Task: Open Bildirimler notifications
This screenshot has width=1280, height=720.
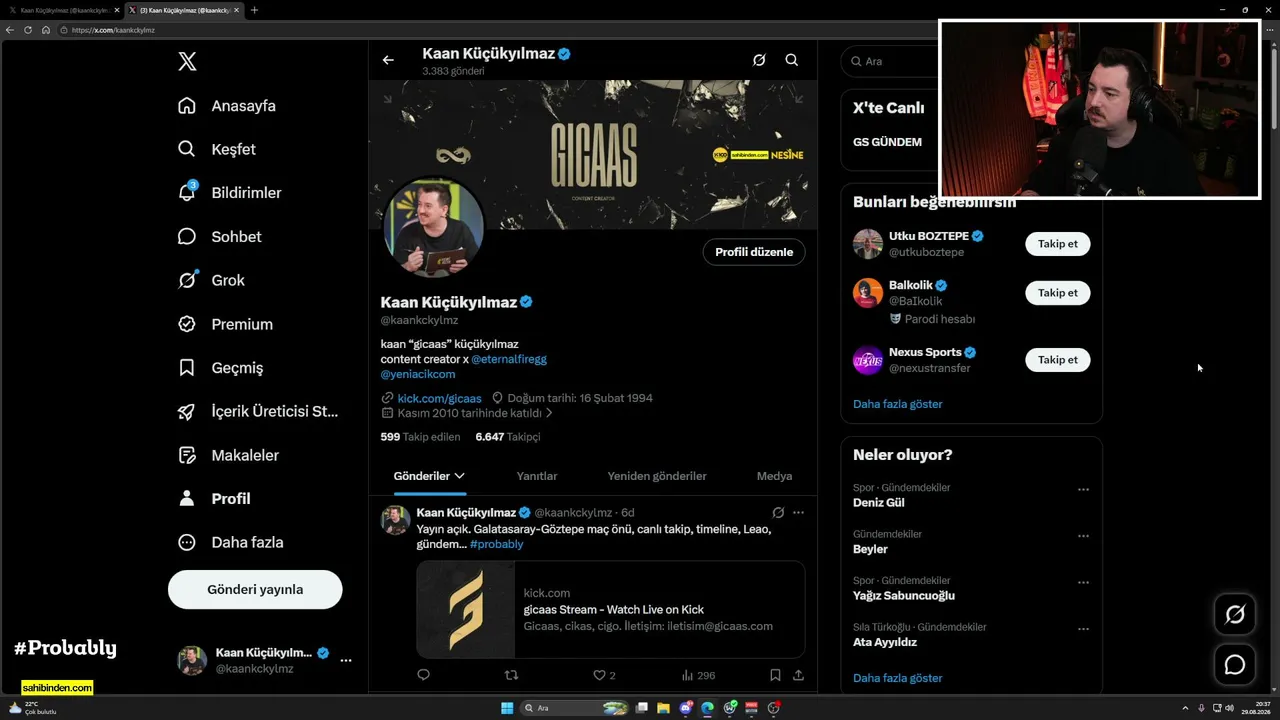Action: click(x=229, y=193)
